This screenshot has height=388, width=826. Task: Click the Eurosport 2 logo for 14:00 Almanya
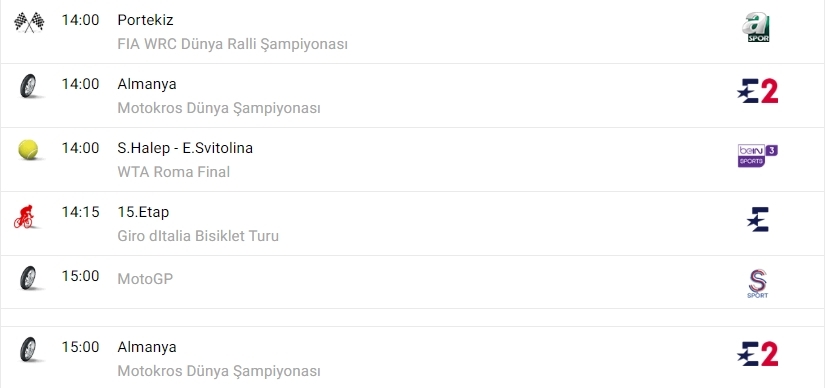[758, 91]
